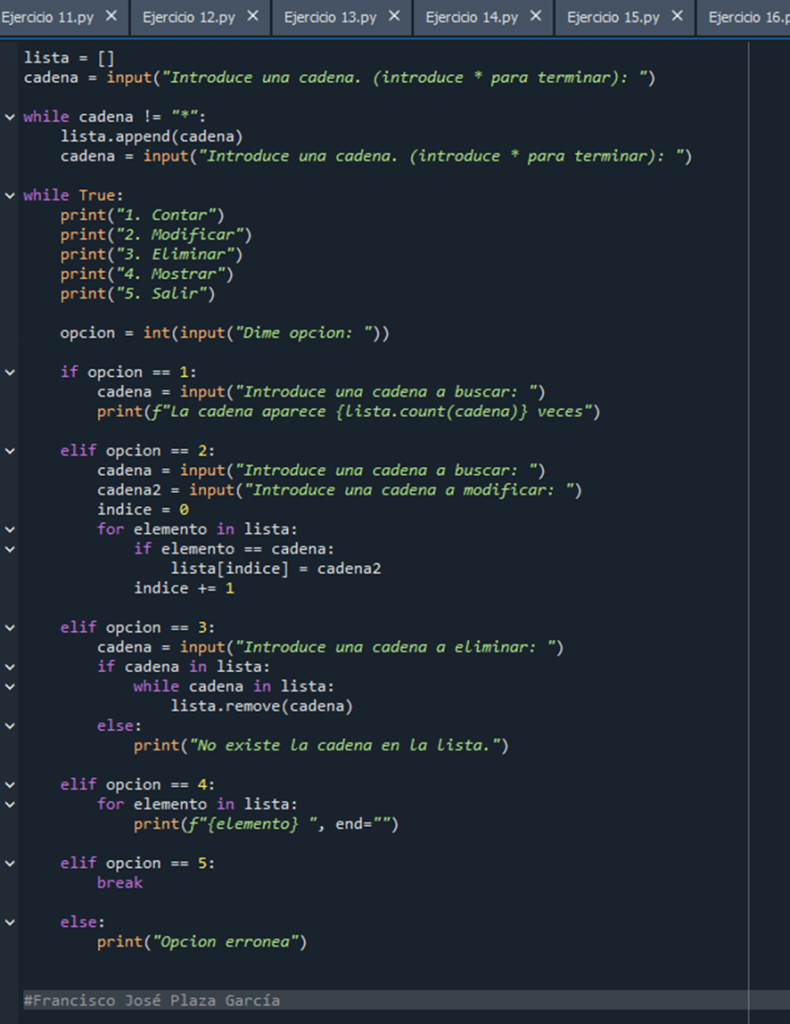
Task: Close the Ejercicio 15.py tab
Action: click(677, 16)
